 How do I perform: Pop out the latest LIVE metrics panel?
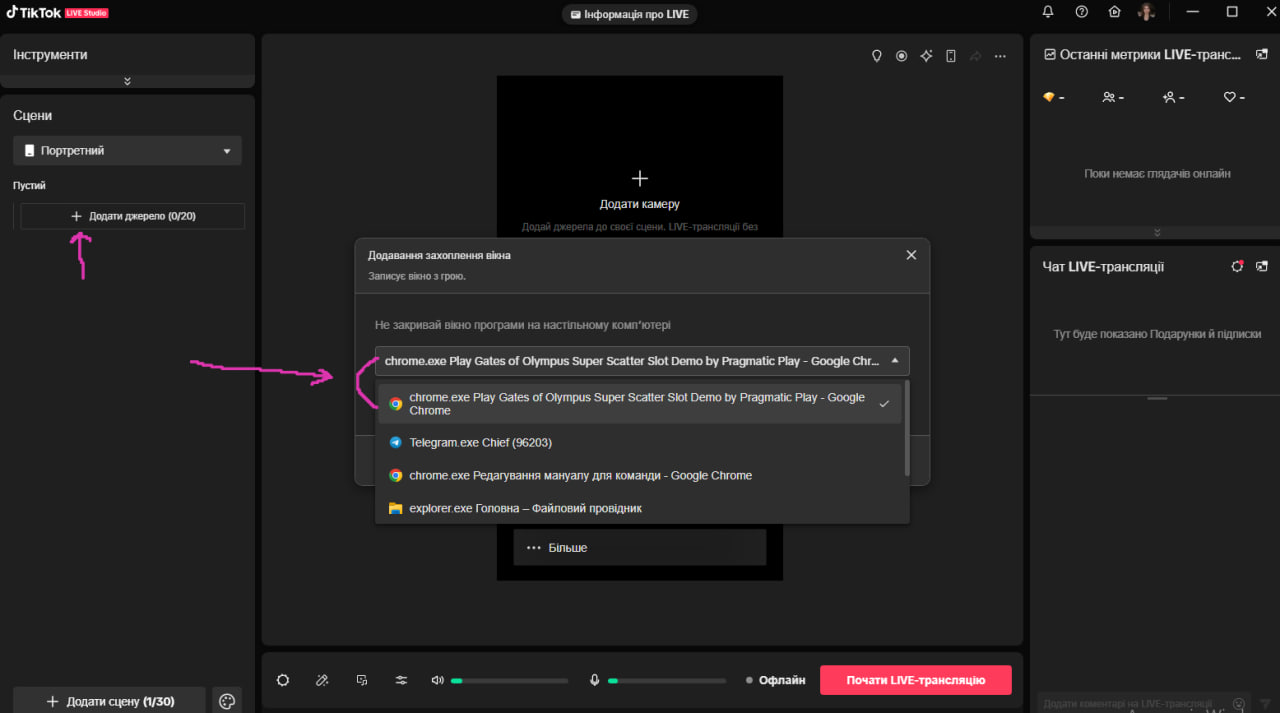pos(1262,55)
